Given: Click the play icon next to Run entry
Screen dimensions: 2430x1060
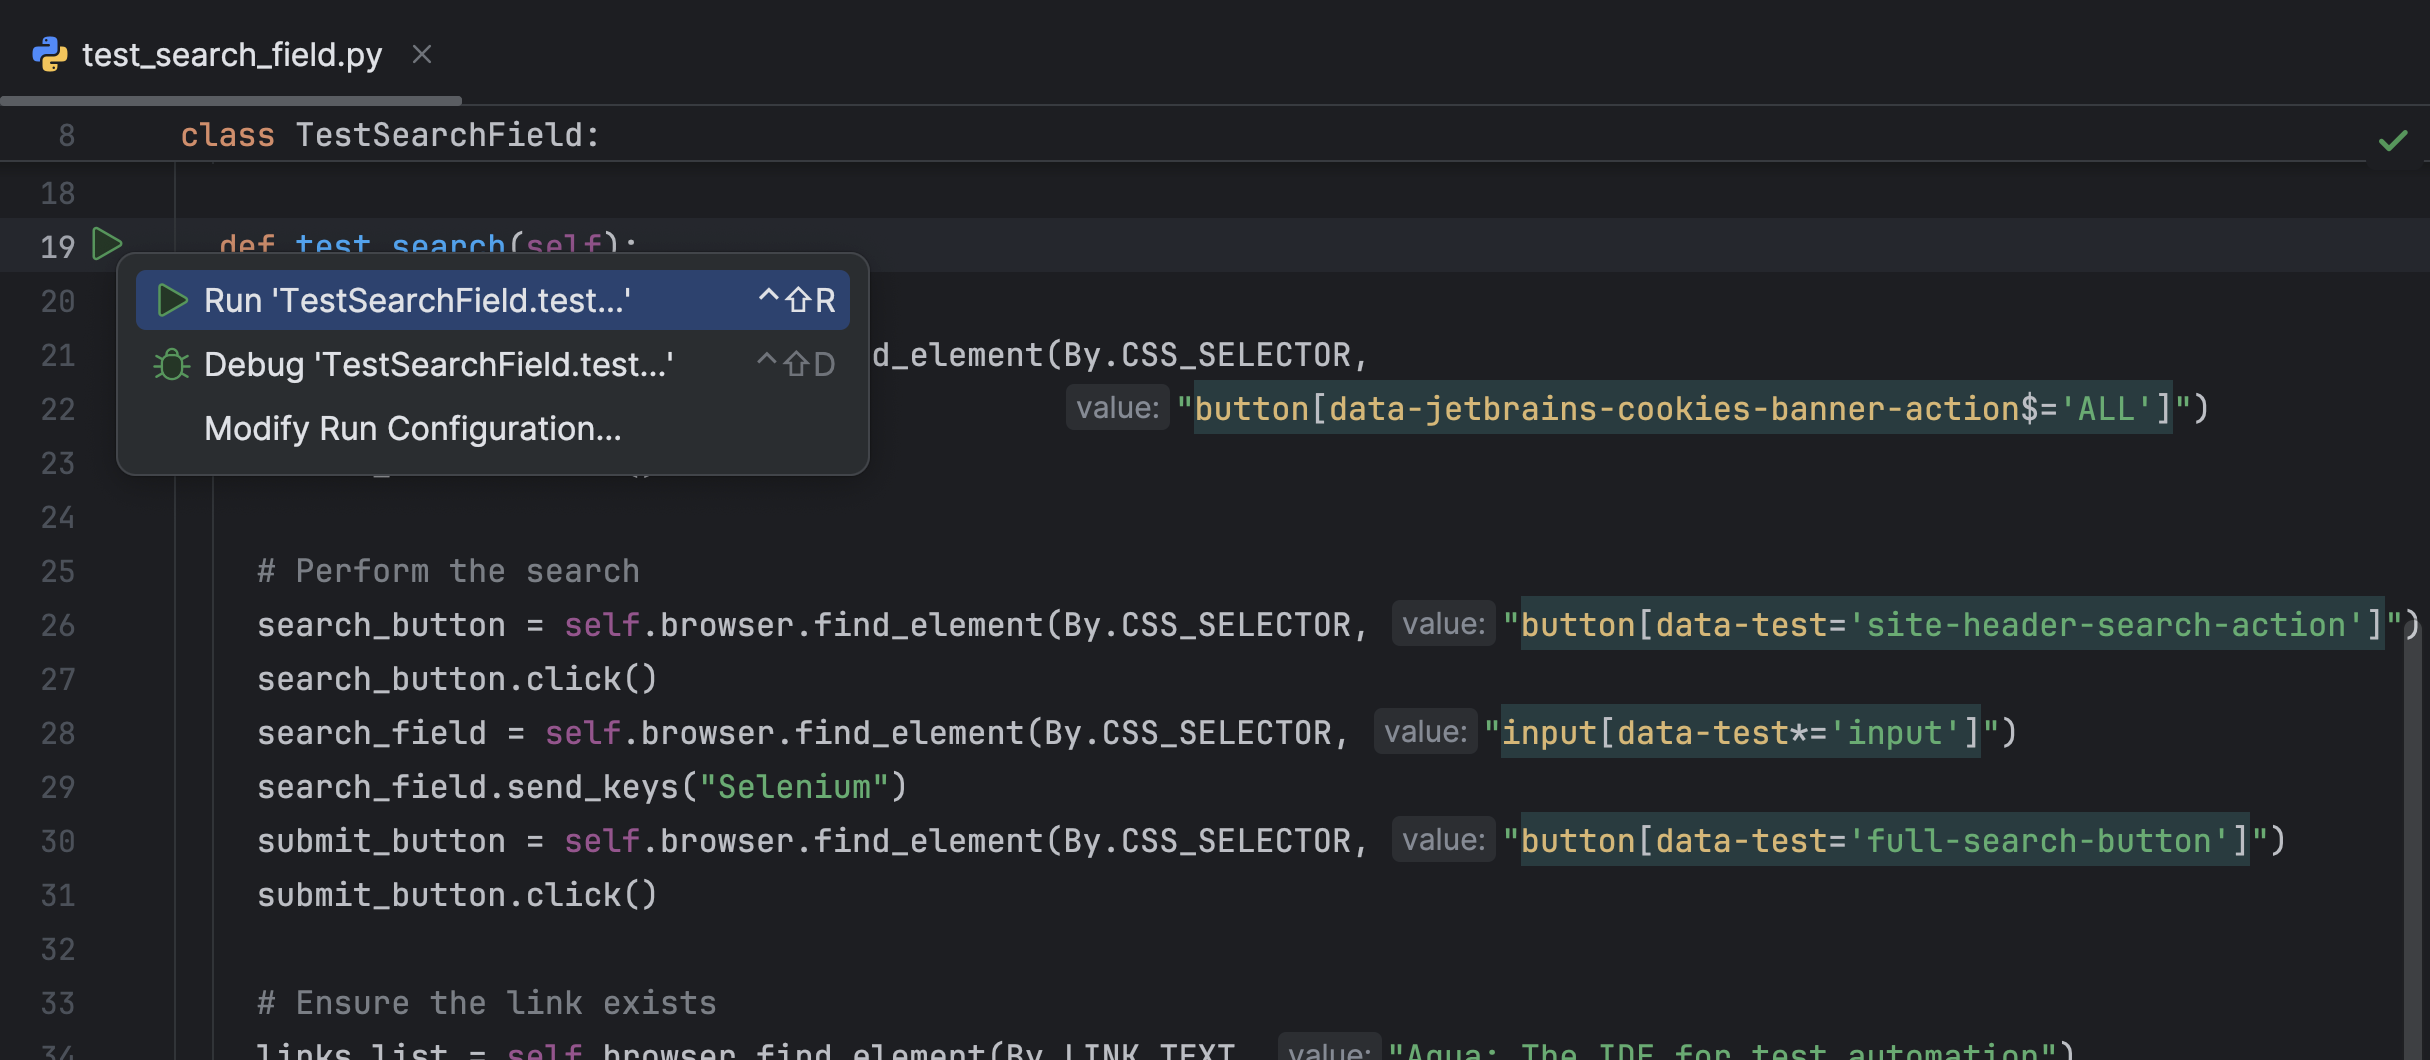Looking at the screenshot, I should point(171,300).
